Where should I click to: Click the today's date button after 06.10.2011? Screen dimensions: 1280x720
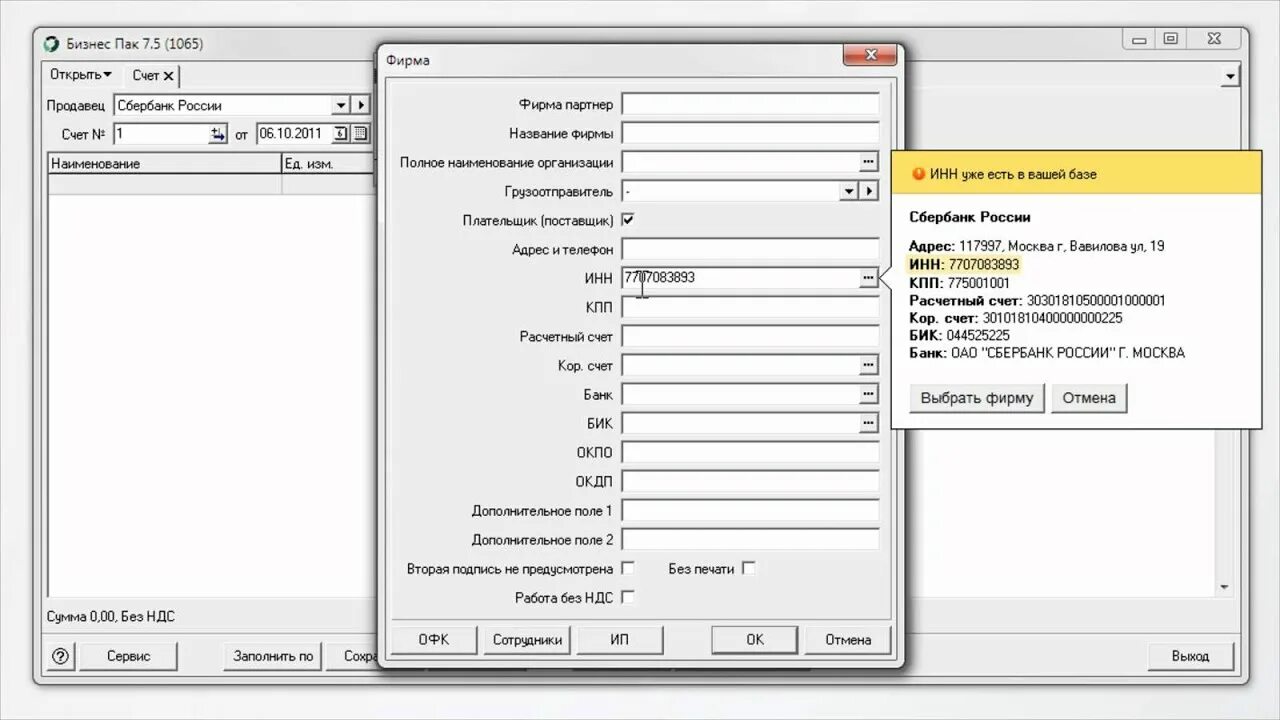(340, 134)
